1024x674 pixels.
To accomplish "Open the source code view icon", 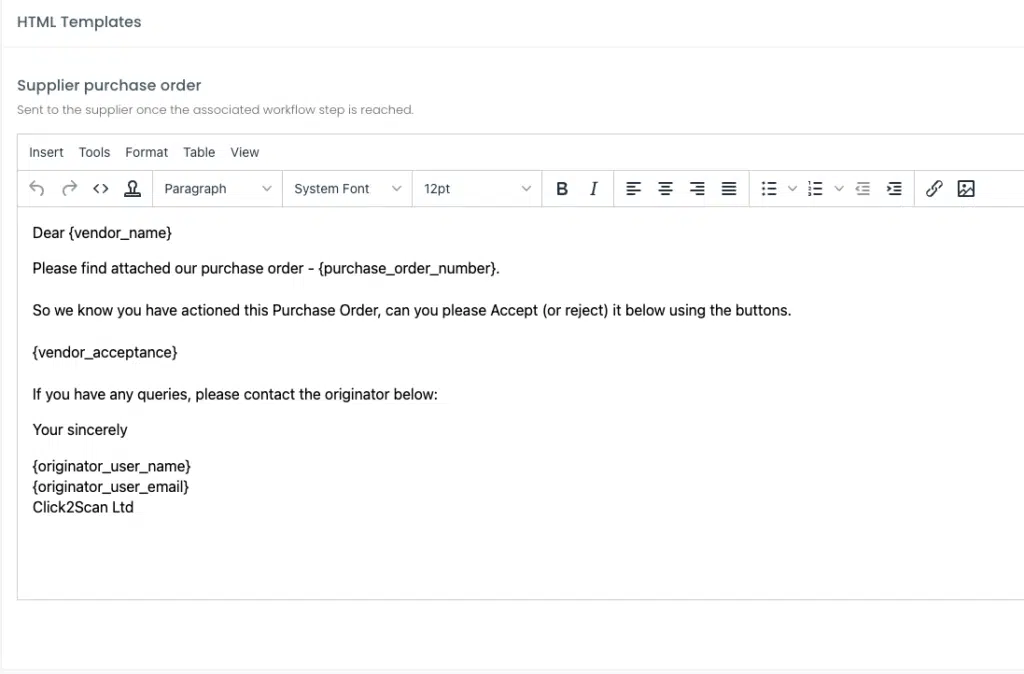I will pyautogui.click(x=101, y=189).
